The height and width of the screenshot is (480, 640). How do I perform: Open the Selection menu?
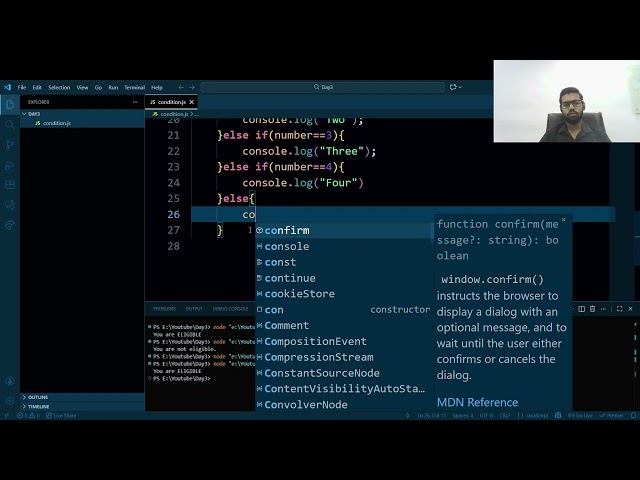59,87
